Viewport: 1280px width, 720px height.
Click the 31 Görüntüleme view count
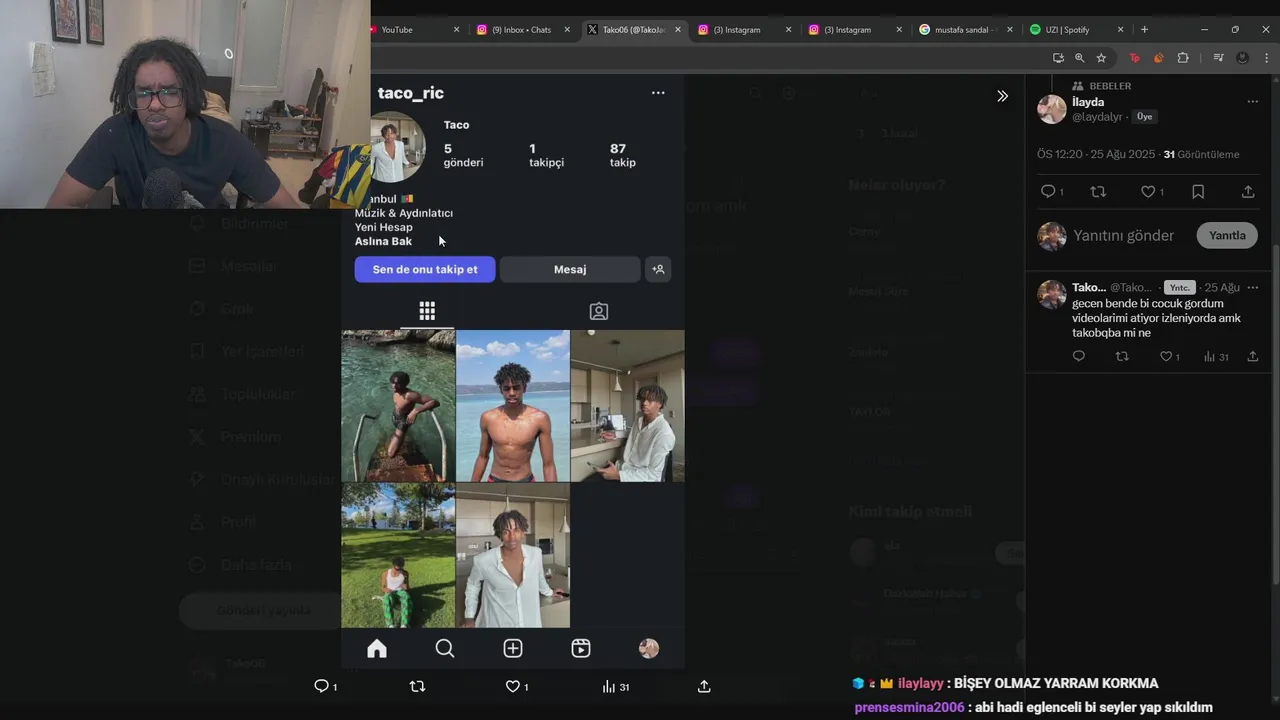pyautogui.click(x=1201, y=154)
